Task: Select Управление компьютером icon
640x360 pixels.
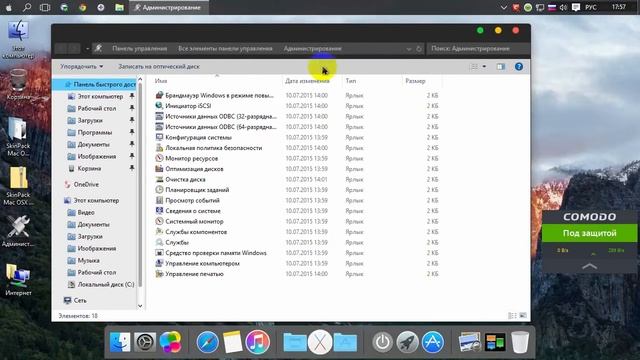Action: [x=159, y=263]
